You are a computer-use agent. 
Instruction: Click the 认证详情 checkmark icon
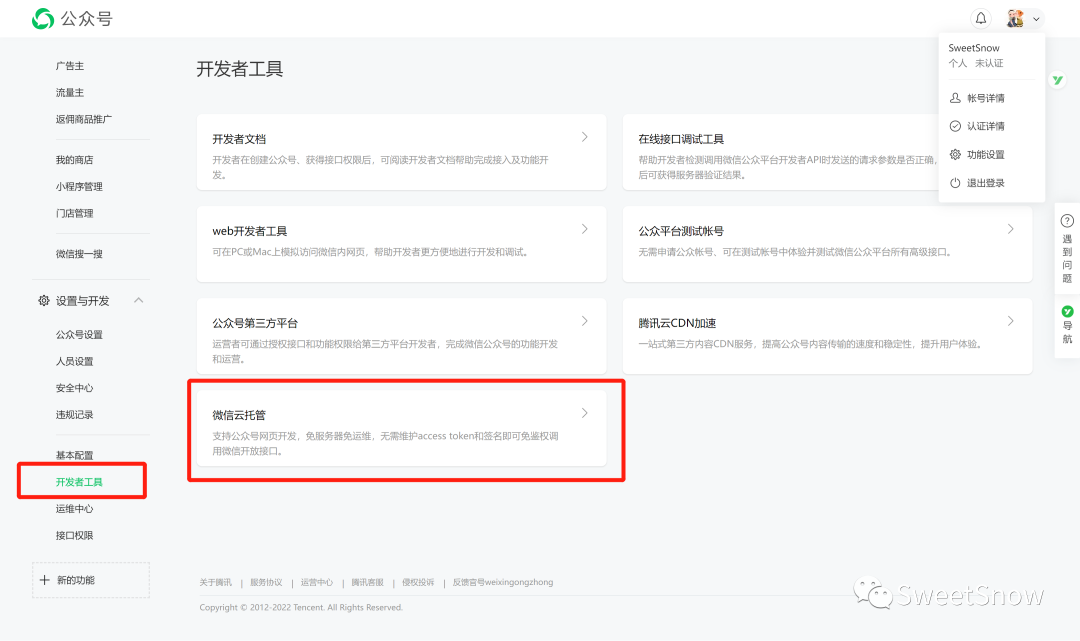pos(955,126)
